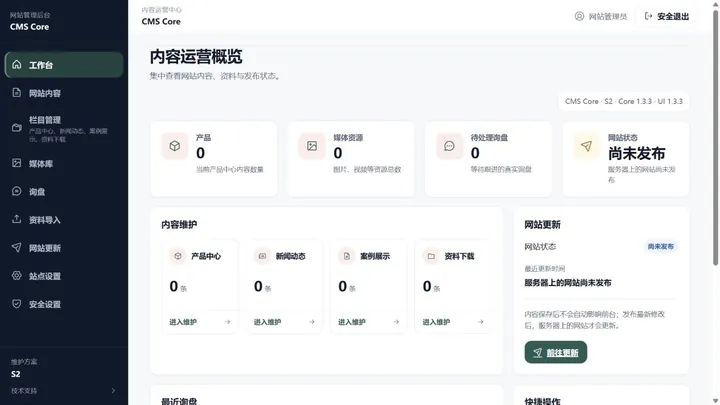720x405 pixels.
Task: Click the 待处理询盘 message icon
Action: (x=449, y=146)
